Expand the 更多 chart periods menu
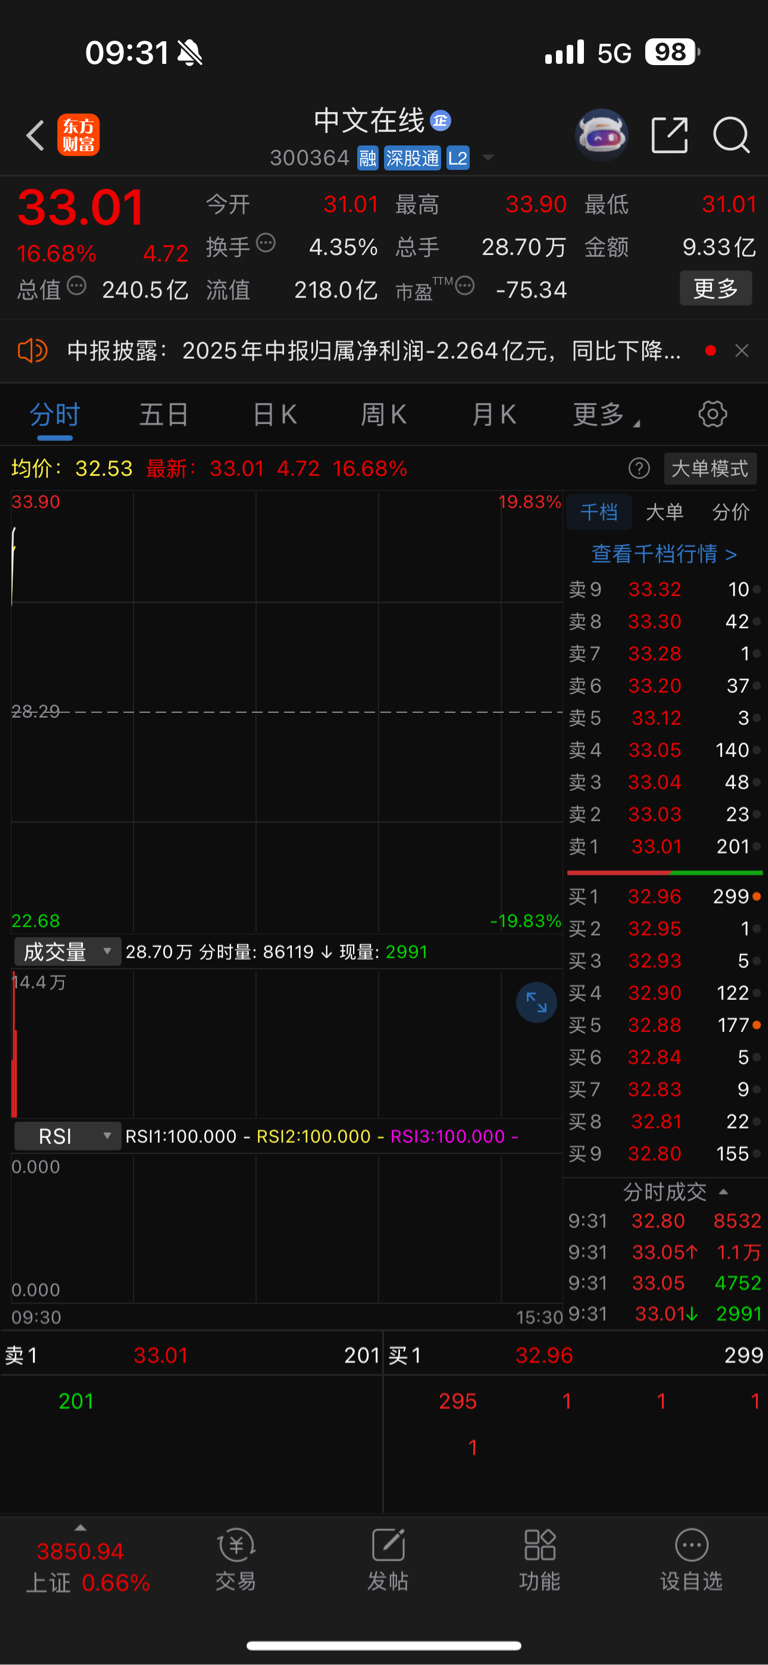The width and height of the screenshot is (768, 1665). (606, 414)
